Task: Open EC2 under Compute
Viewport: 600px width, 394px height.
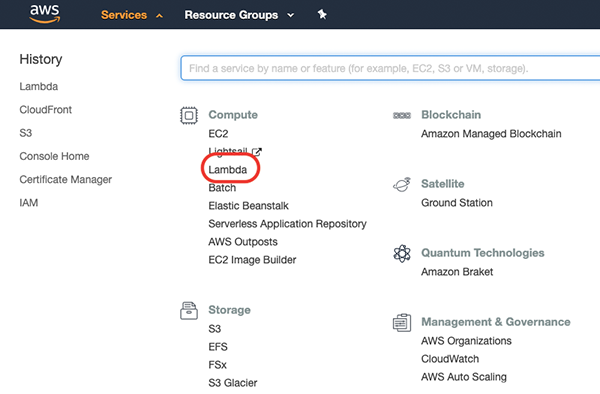Action: point(218,134)
